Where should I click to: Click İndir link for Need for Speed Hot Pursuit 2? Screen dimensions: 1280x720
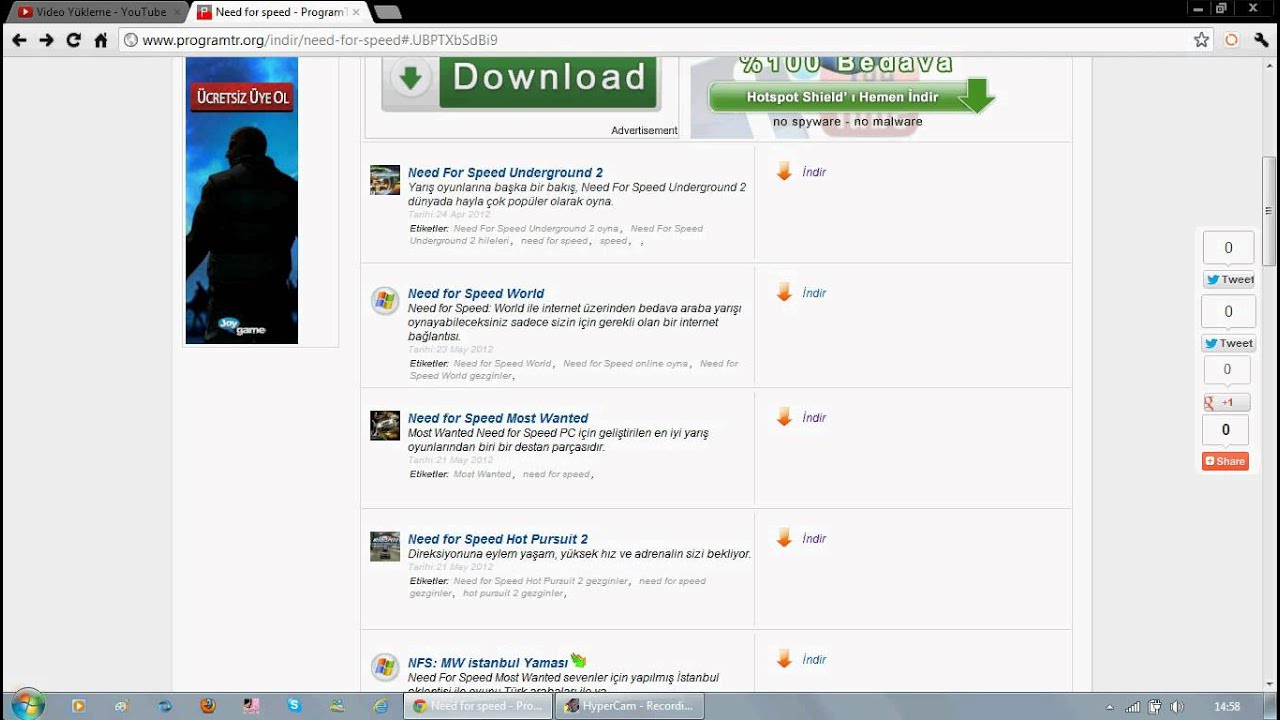[x=814, y=539]
